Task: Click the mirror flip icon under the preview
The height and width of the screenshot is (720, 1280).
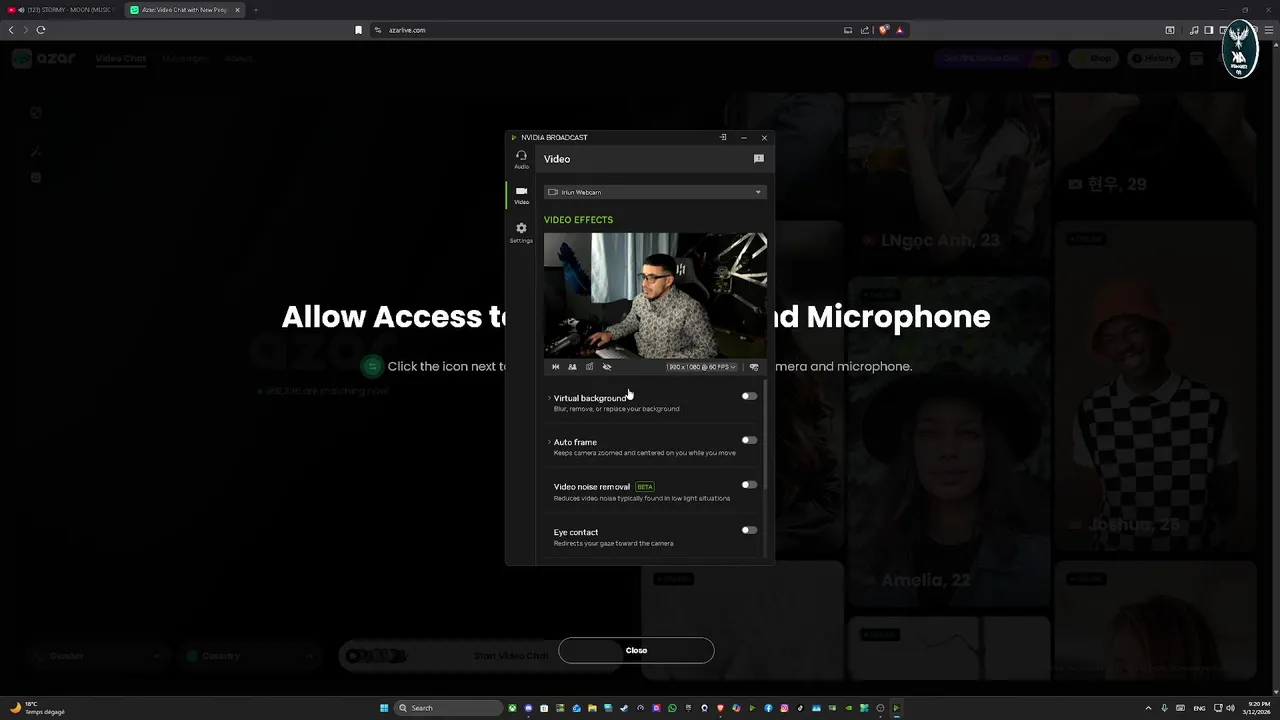Action: [x=556, y=367]
